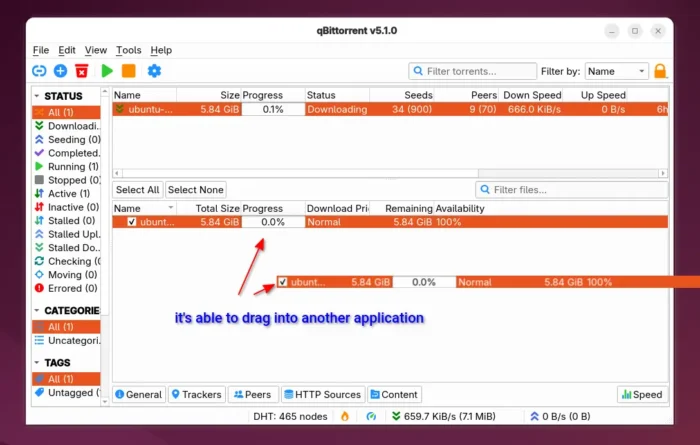Open the View menu
The height and width of the screenshot is (445, 700).
pyautogui.click(x=96, y=50)
